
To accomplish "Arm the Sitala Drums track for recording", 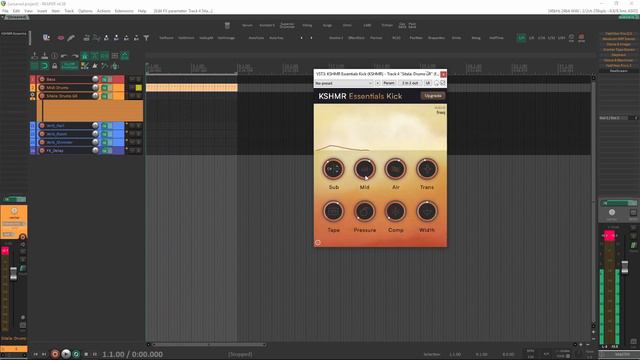I will point(42,96).
